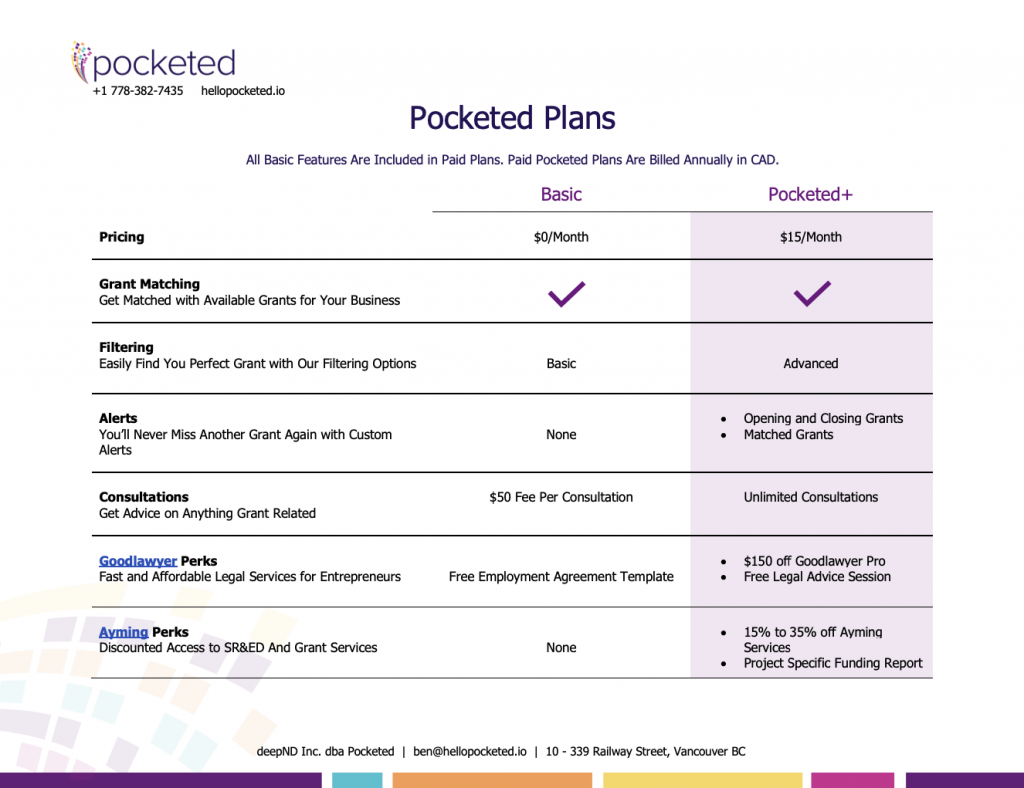
Task: Click the yellow color block in footer
Action: tap(703, 780)
